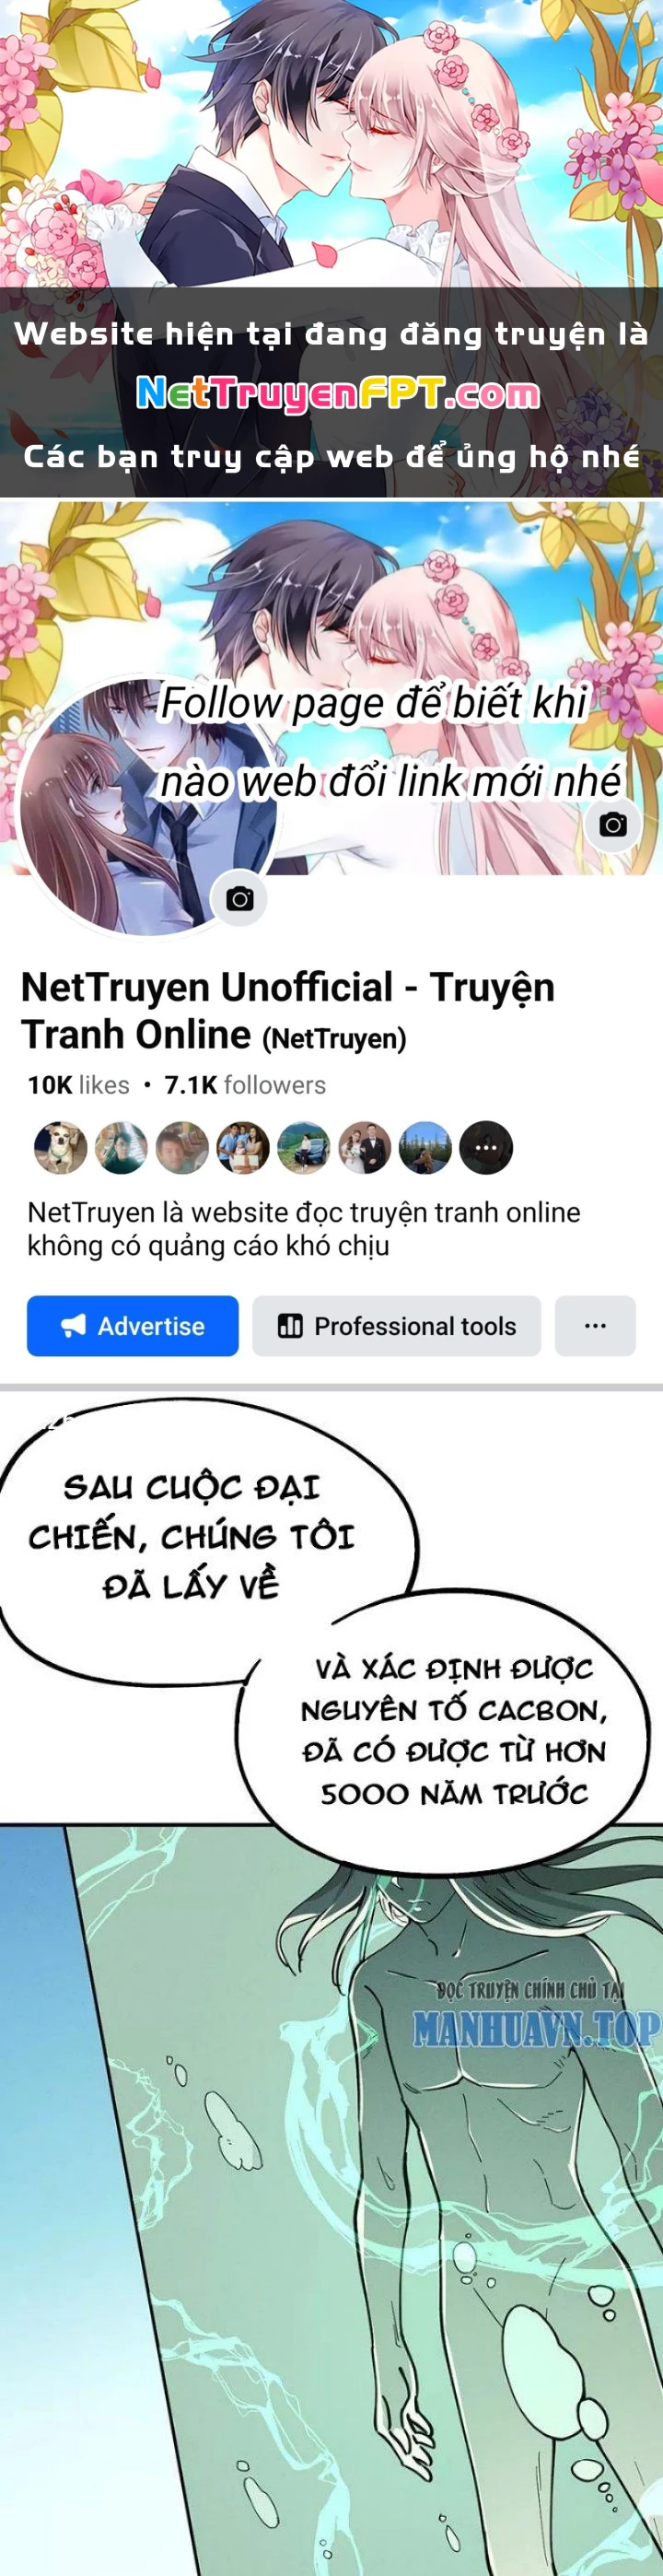Click the NetTruyenFPT.com website link
663x2576 pixels.
(x=338, y=393)
